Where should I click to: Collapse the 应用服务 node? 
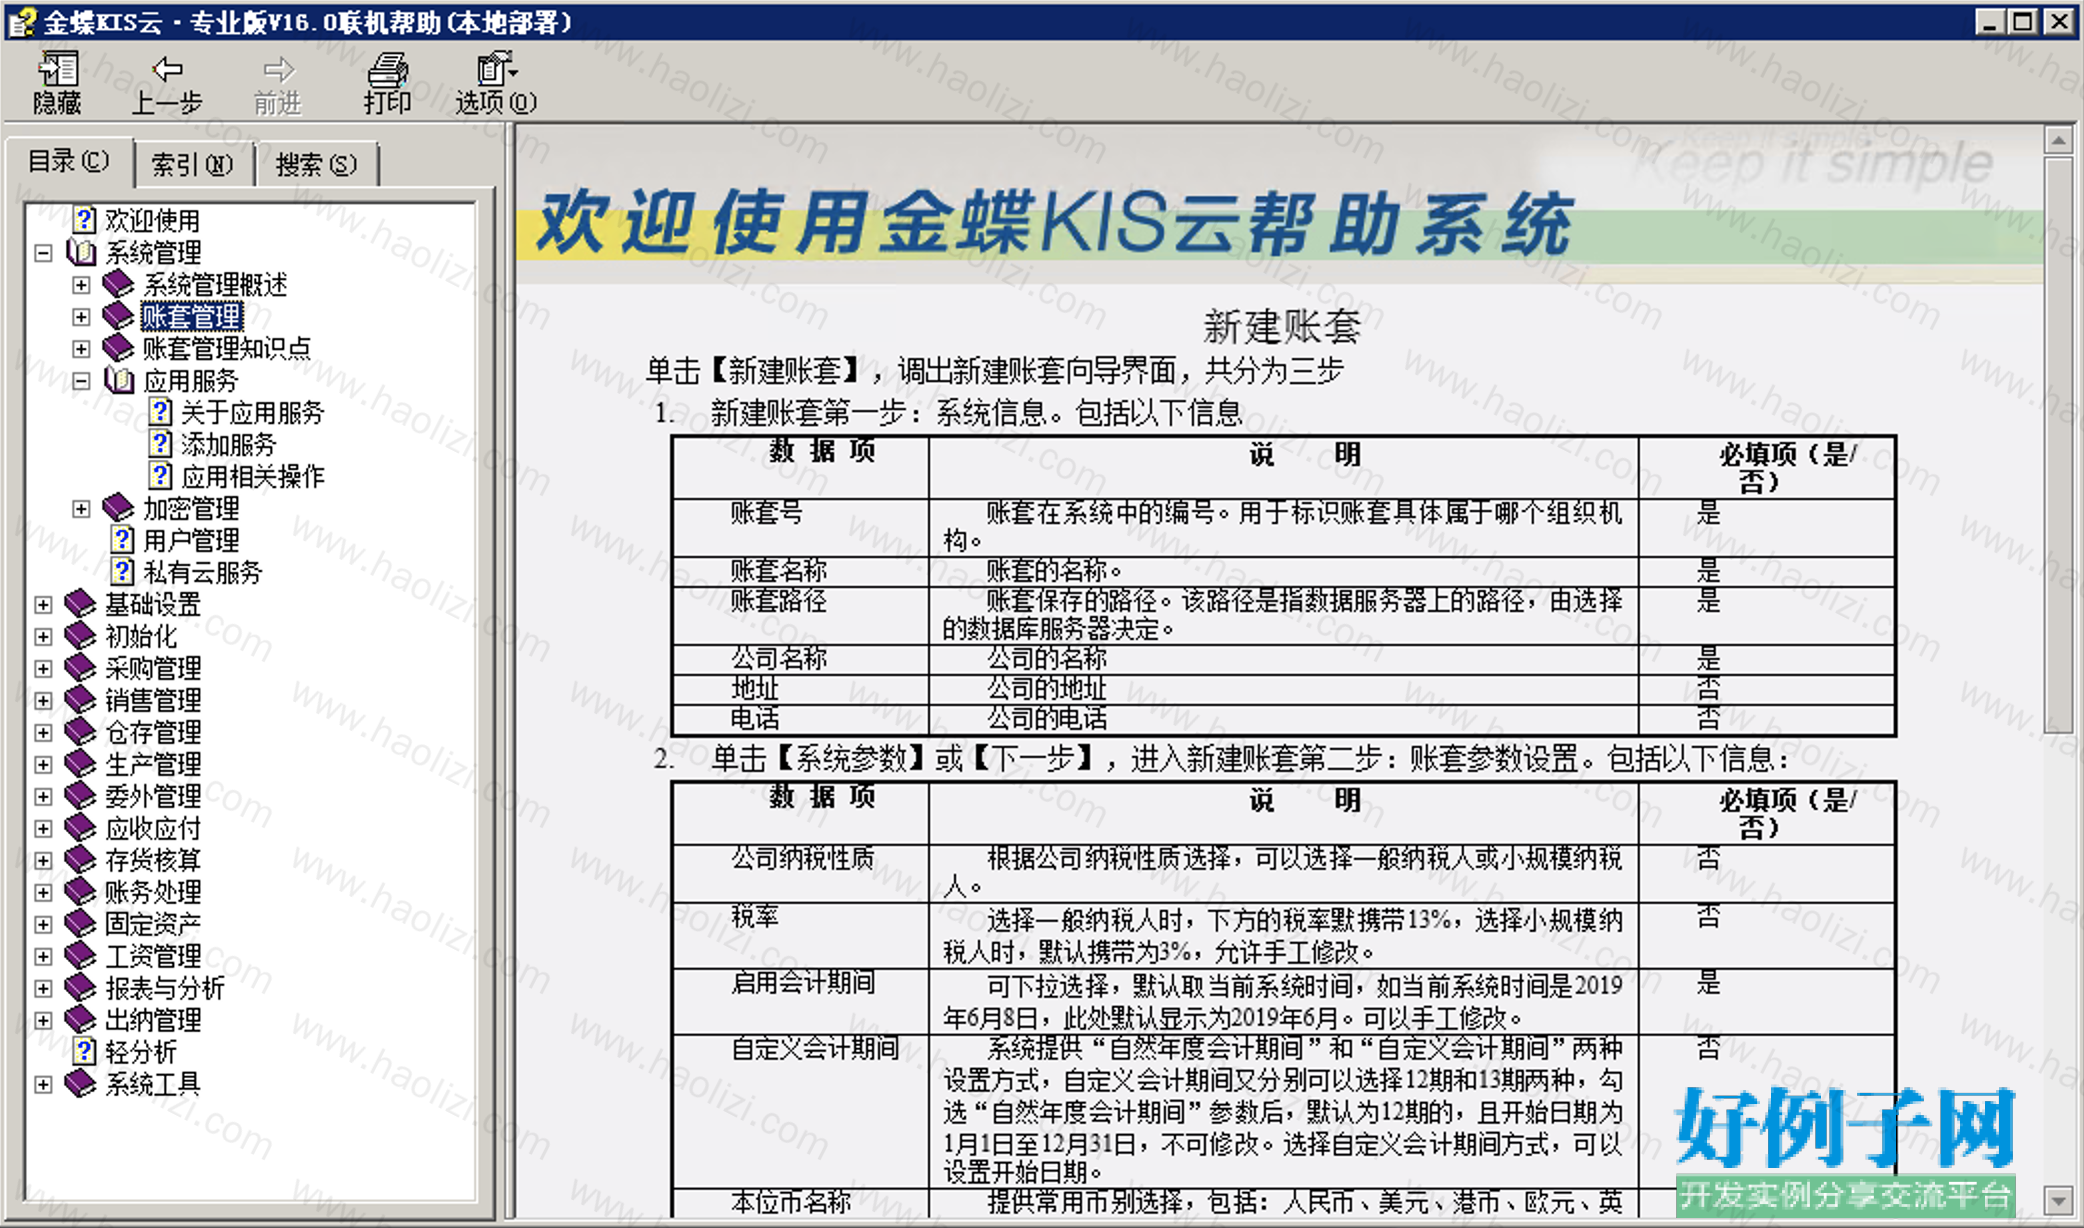pos(81,381)
